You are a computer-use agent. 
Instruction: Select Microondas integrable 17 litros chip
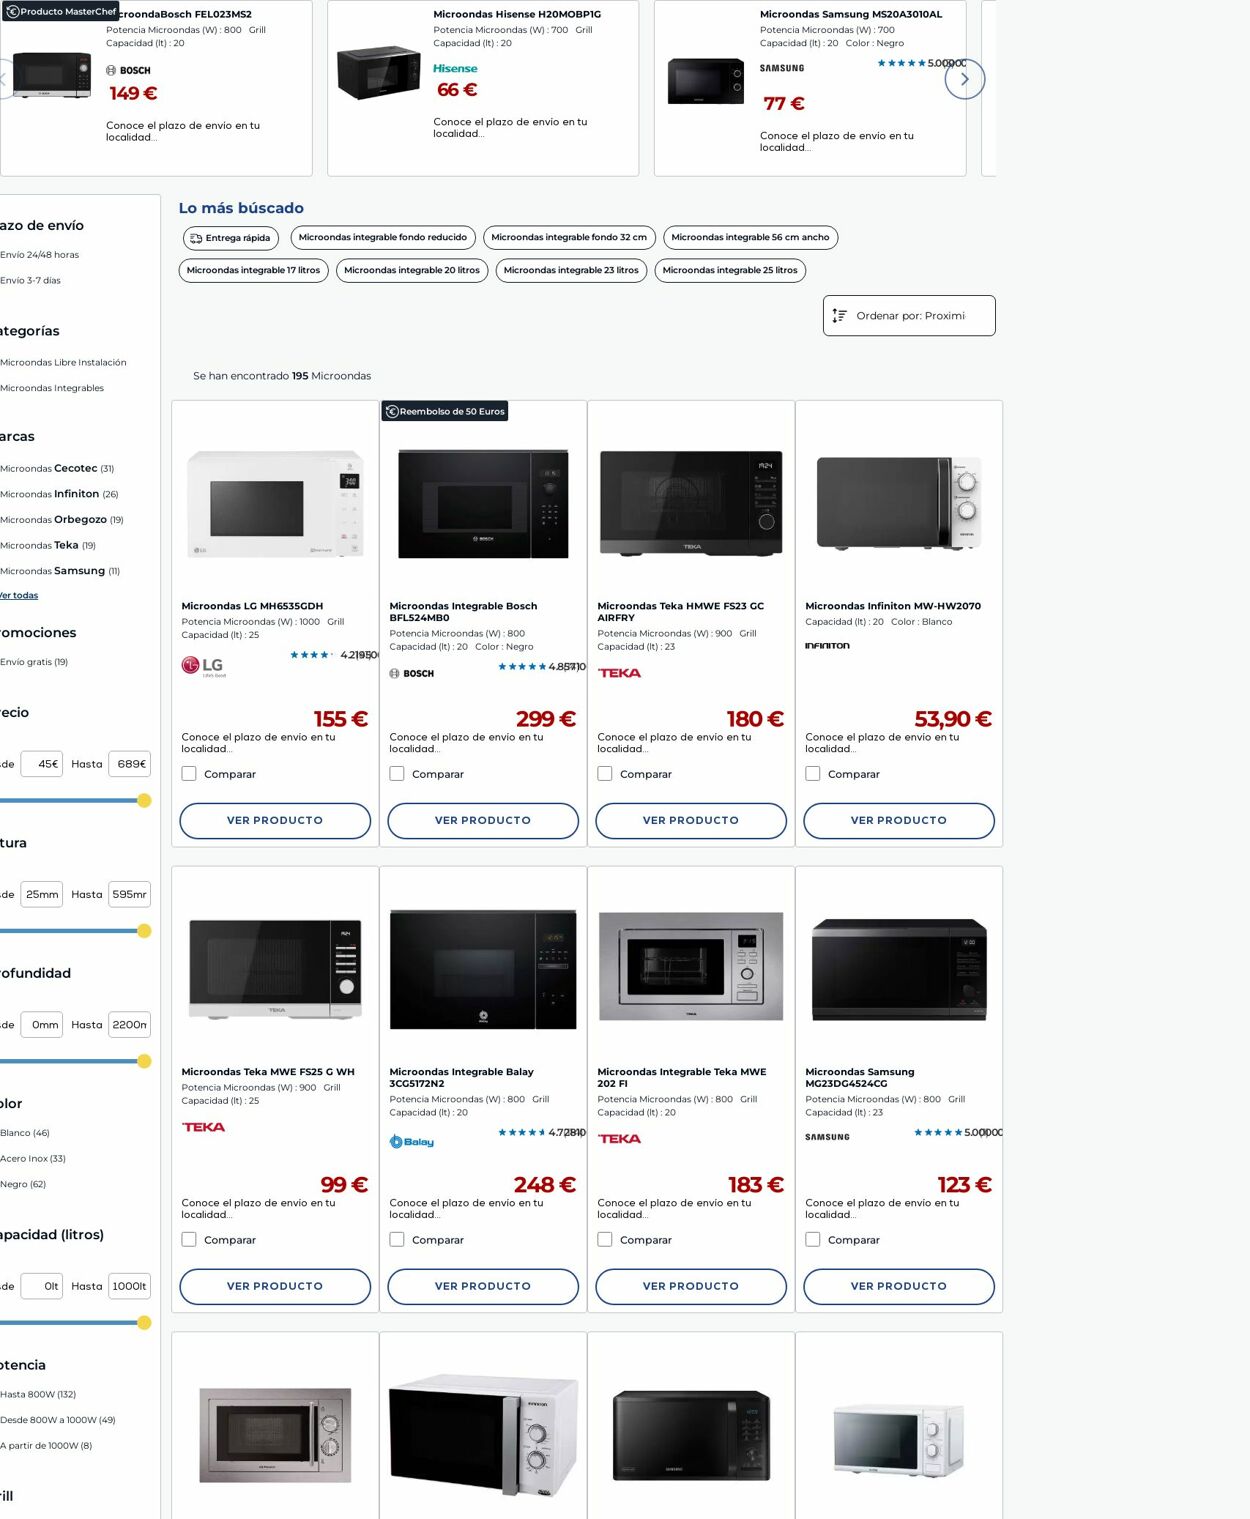(x=253, y=271)
